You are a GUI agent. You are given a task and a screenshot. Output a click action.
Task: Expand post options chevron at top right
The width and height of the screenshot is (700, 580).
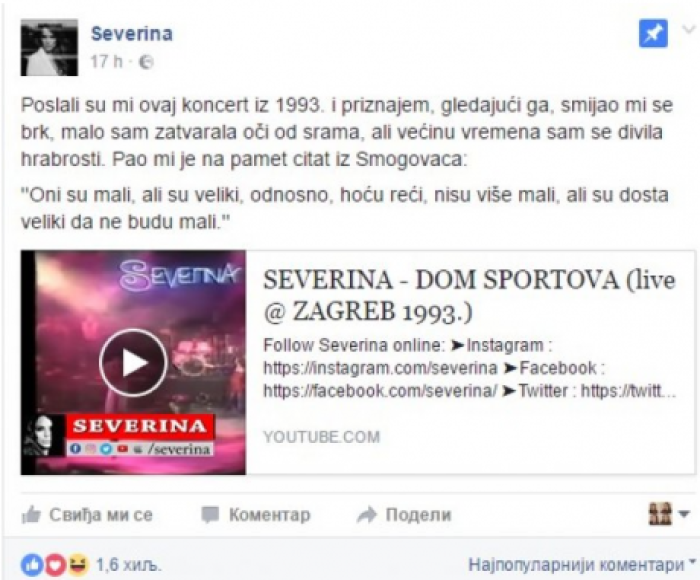tap(690, 29)
